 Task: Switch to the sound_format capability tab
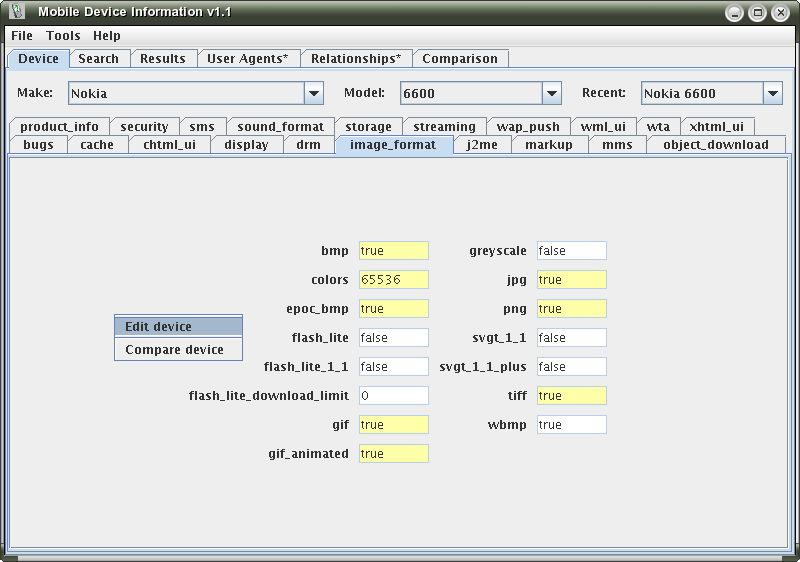pyautogui.click(x=280, y=127)
